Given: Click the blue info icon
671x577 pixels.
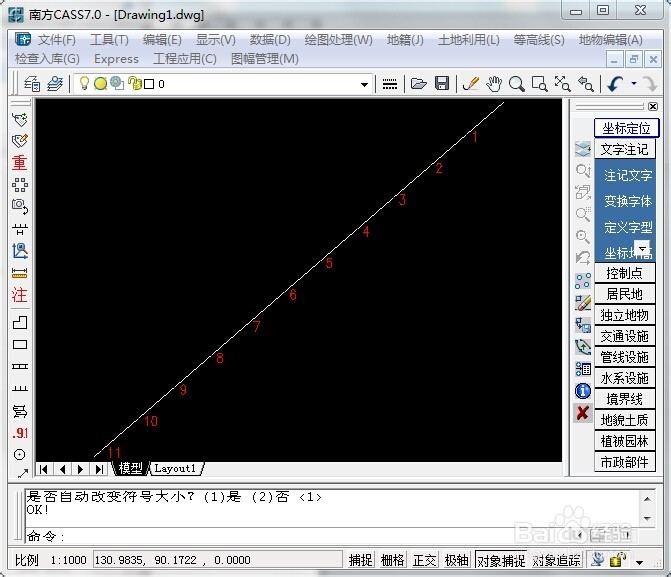Looking at the screenshot, I should (x=583, y=391).
